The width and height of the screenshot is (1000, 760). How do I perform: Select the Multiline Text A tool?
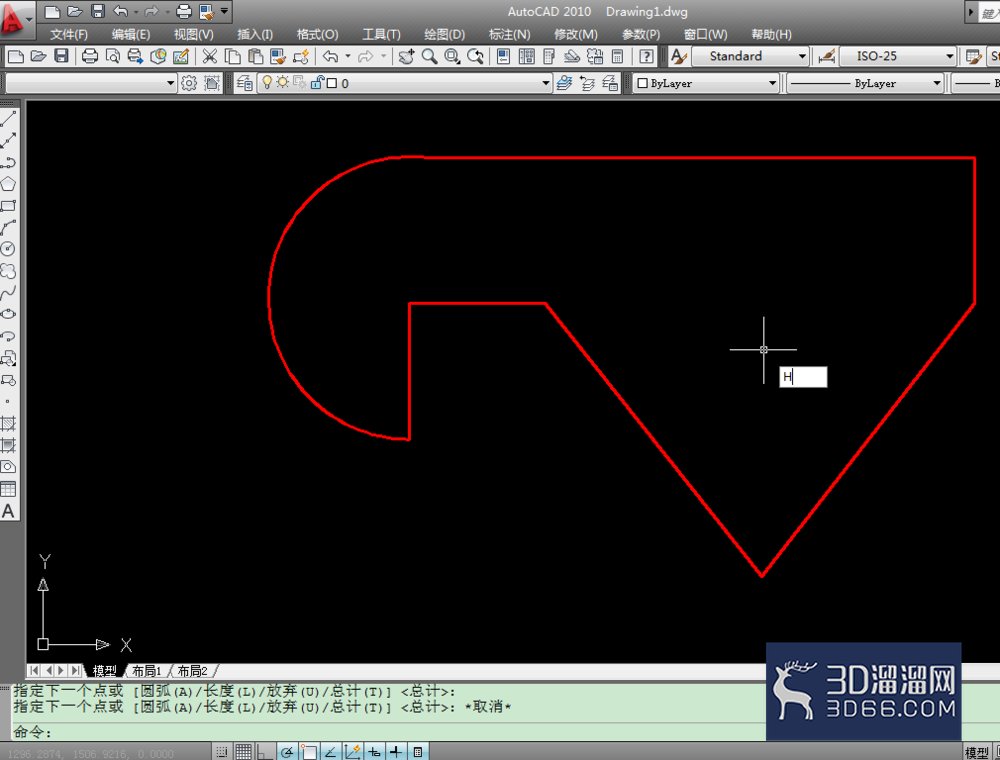(x=8, y=511)
